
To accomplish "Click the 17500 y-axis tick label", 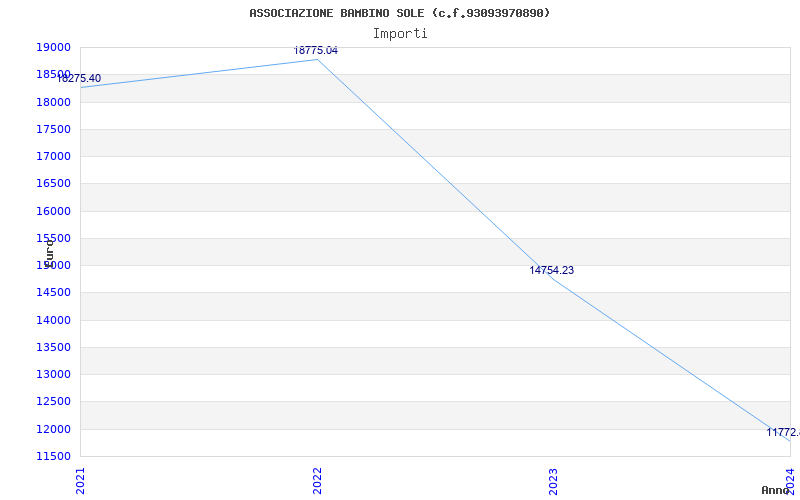I will (53, 129).
